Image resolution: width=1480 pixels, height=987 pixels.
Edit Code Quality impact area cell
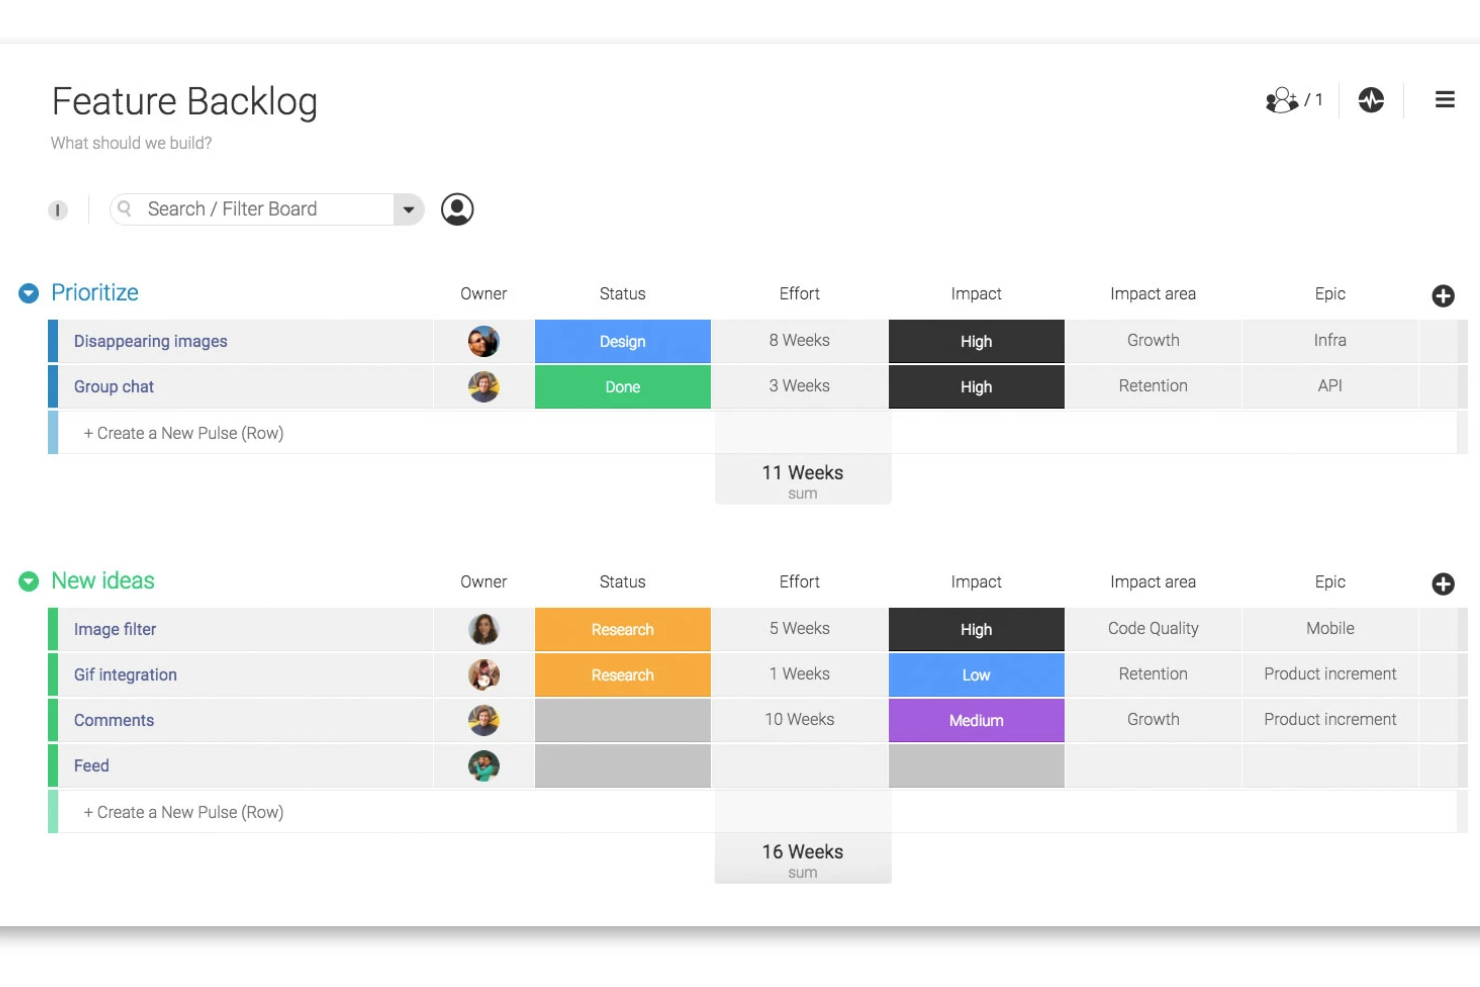pyautogui.click(x=1153, y=629)
